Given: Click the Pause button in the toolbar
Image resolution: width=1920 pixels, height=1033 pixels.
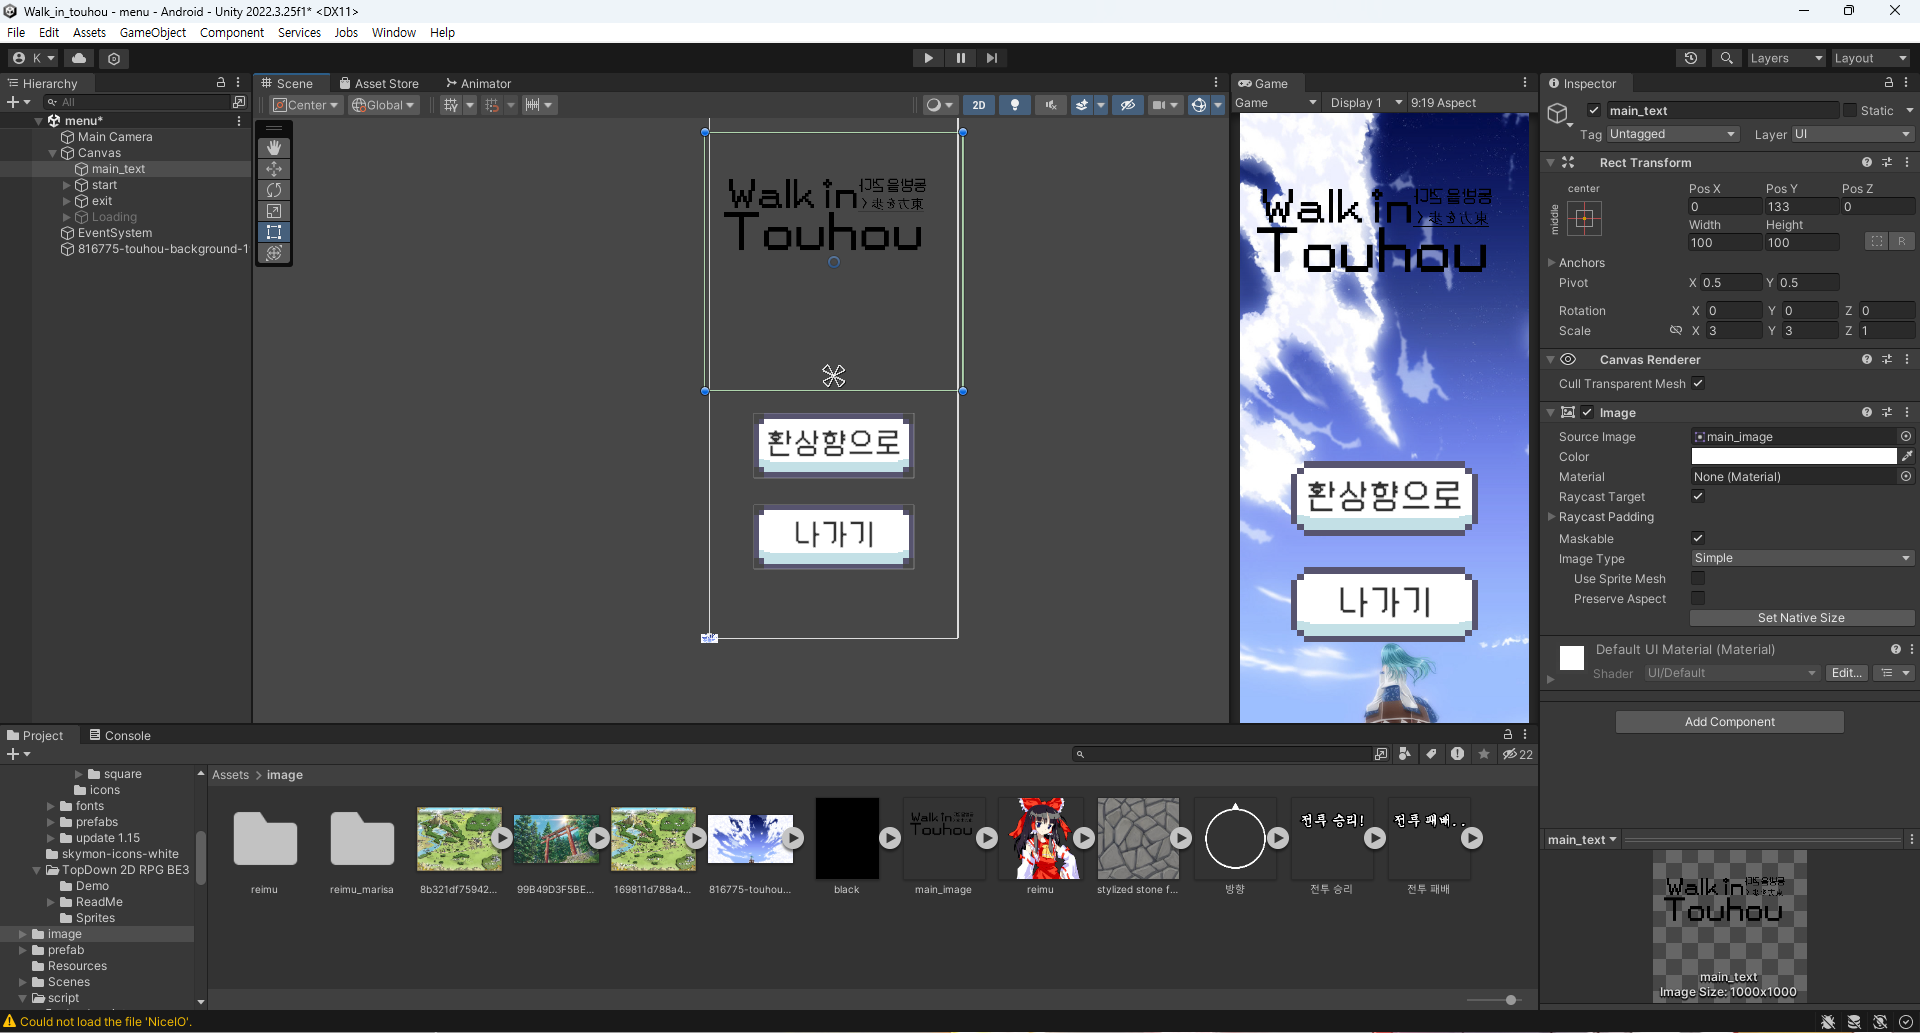Looking at the screenshot, I should click(960, 58).
